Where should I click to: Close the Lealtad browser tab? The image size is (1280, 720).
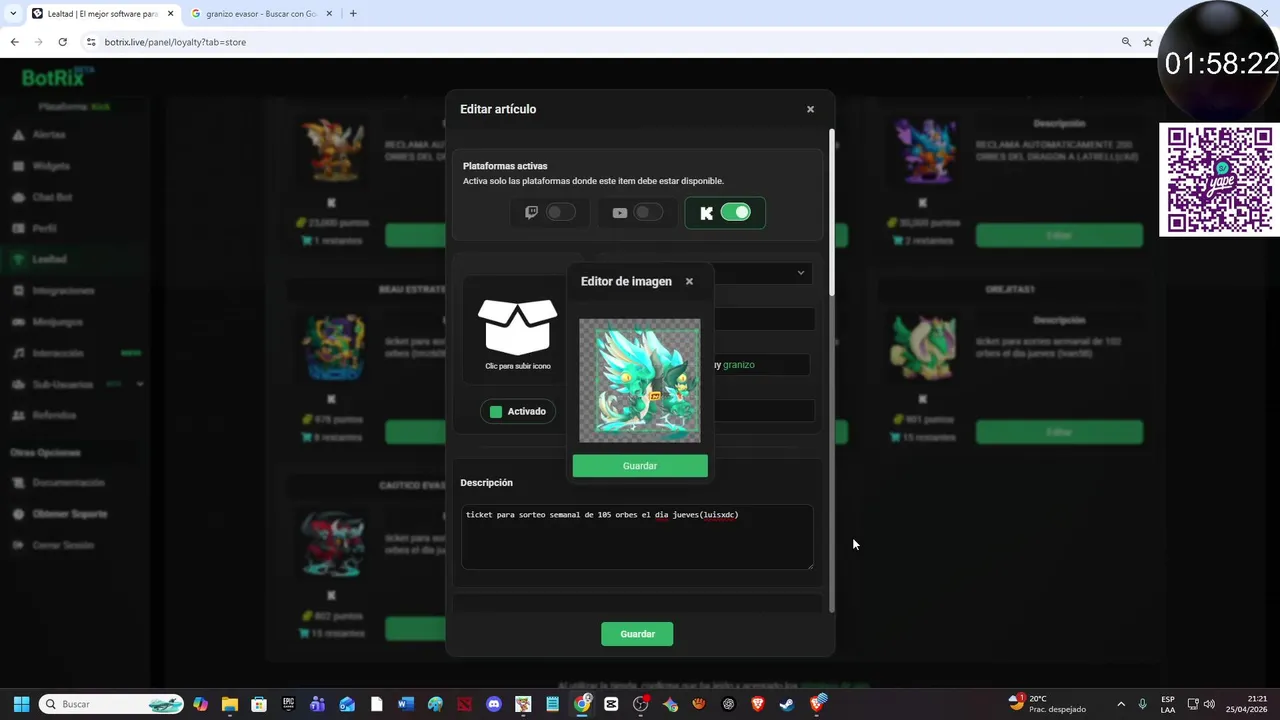click(x=170, y=14)
